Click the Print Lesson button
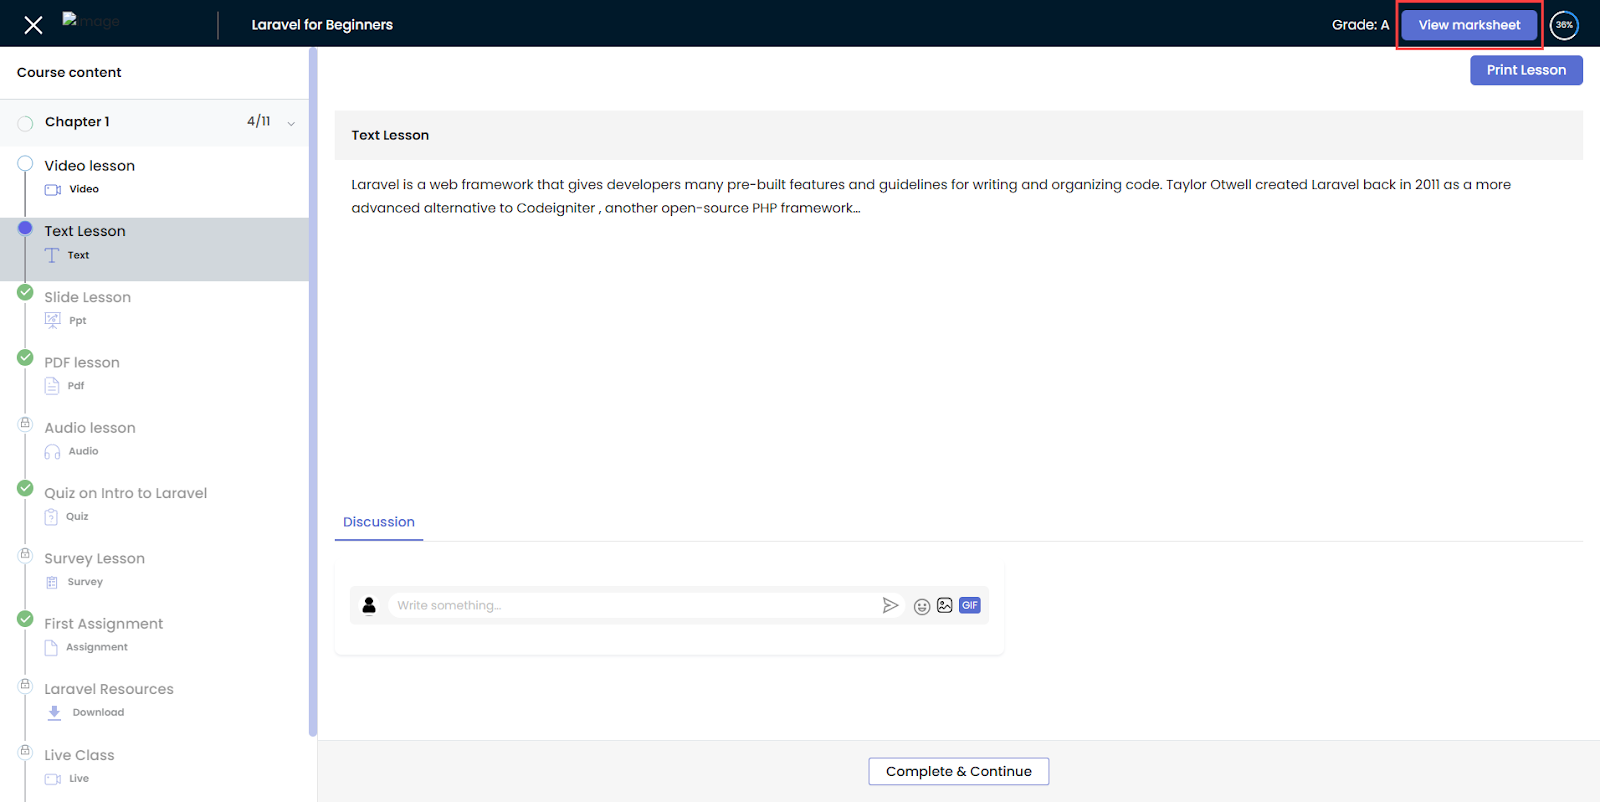The width and height of the screenshot is (1600, 802). click(x=1526, y=70)
